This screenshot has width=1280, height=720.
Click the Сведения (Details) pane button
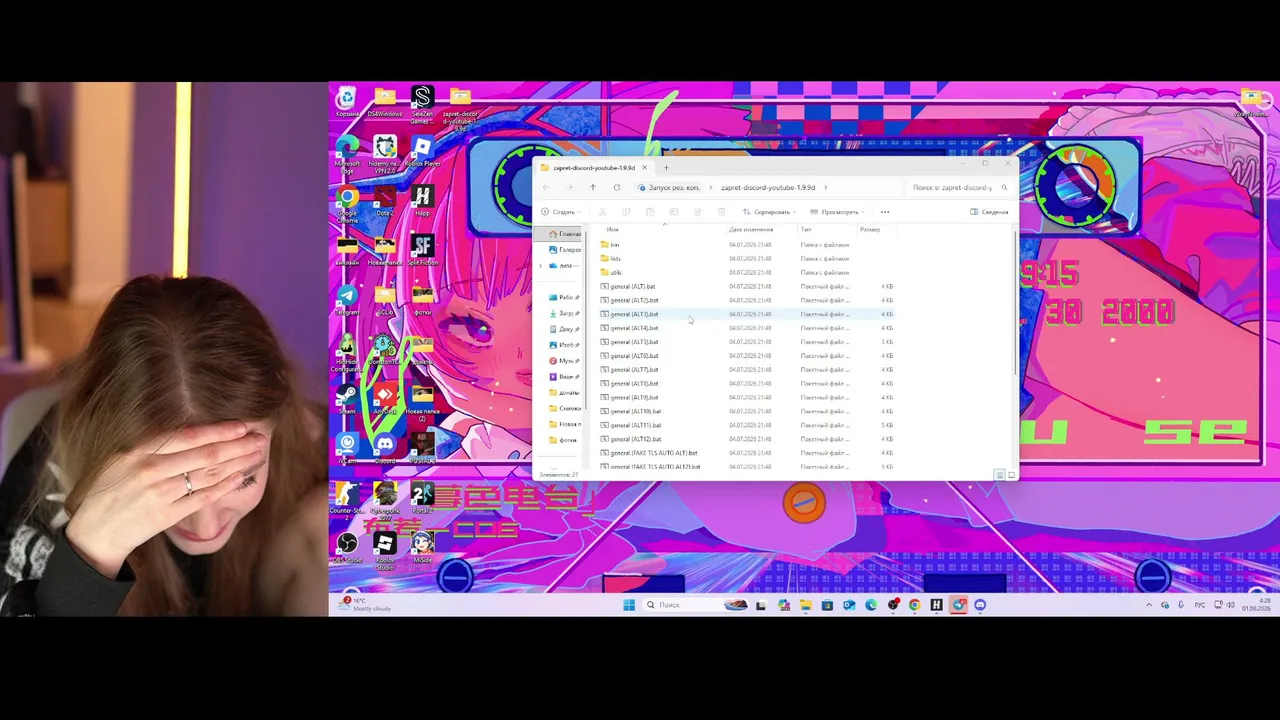coord(989,212)
